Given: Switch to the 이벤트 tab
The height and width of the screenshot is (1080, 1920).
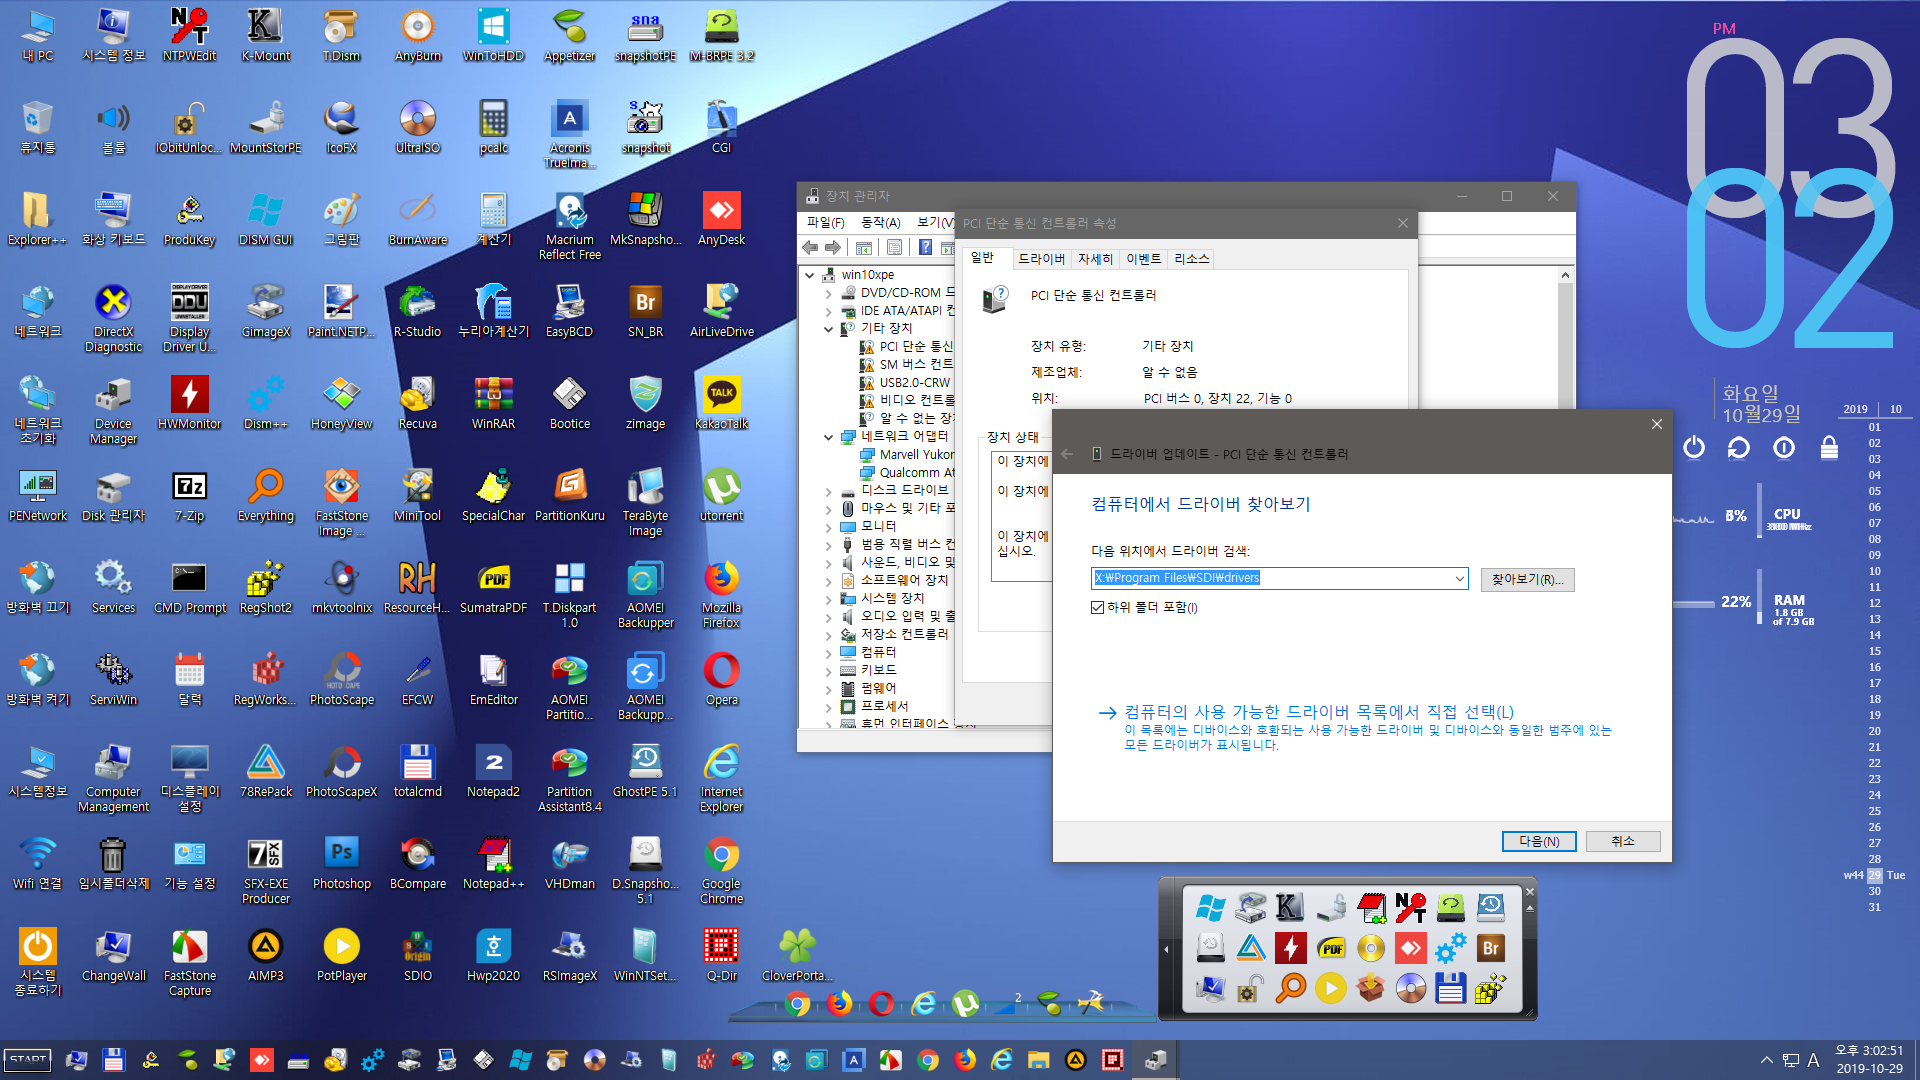Looking at the screenshot, I should (x=1143, y=259).
